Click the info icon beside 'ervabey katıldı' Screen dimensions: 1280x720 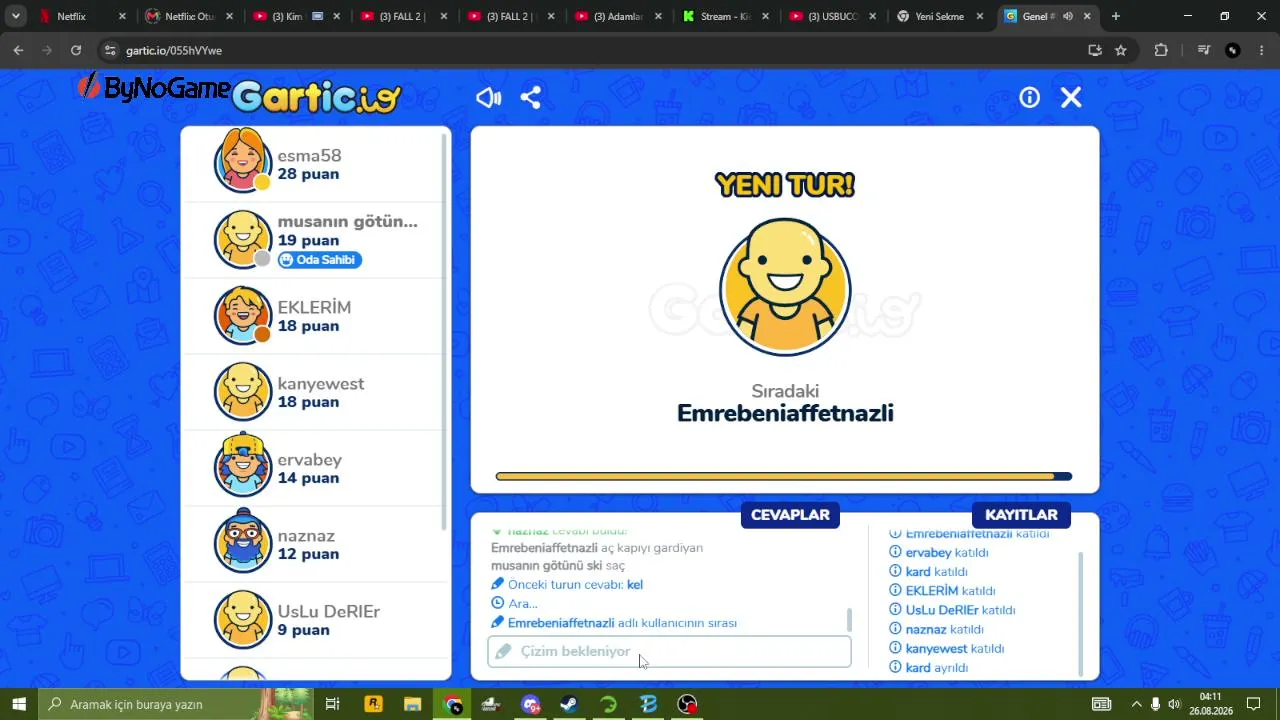coord(895,552)
